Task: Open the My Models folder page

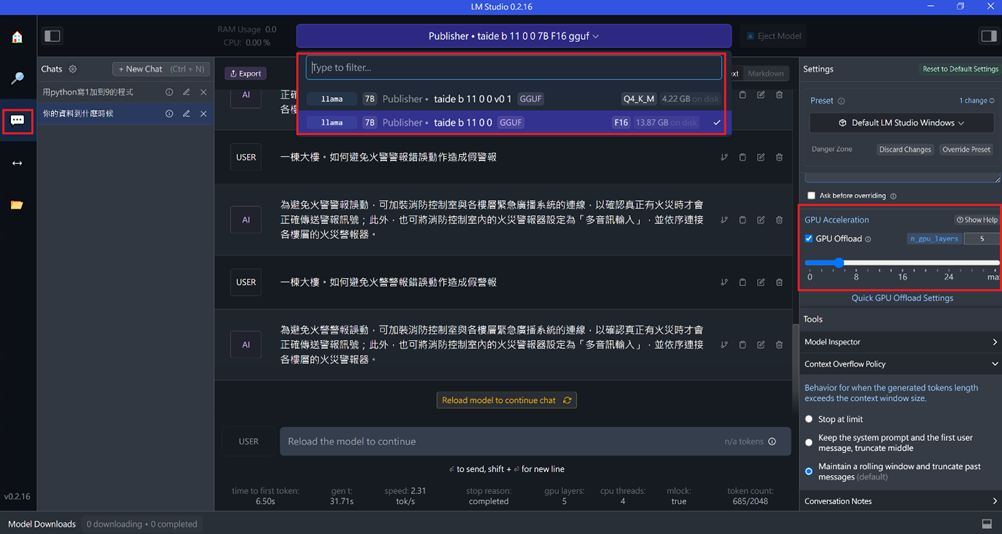Action: tap(17, 205)
